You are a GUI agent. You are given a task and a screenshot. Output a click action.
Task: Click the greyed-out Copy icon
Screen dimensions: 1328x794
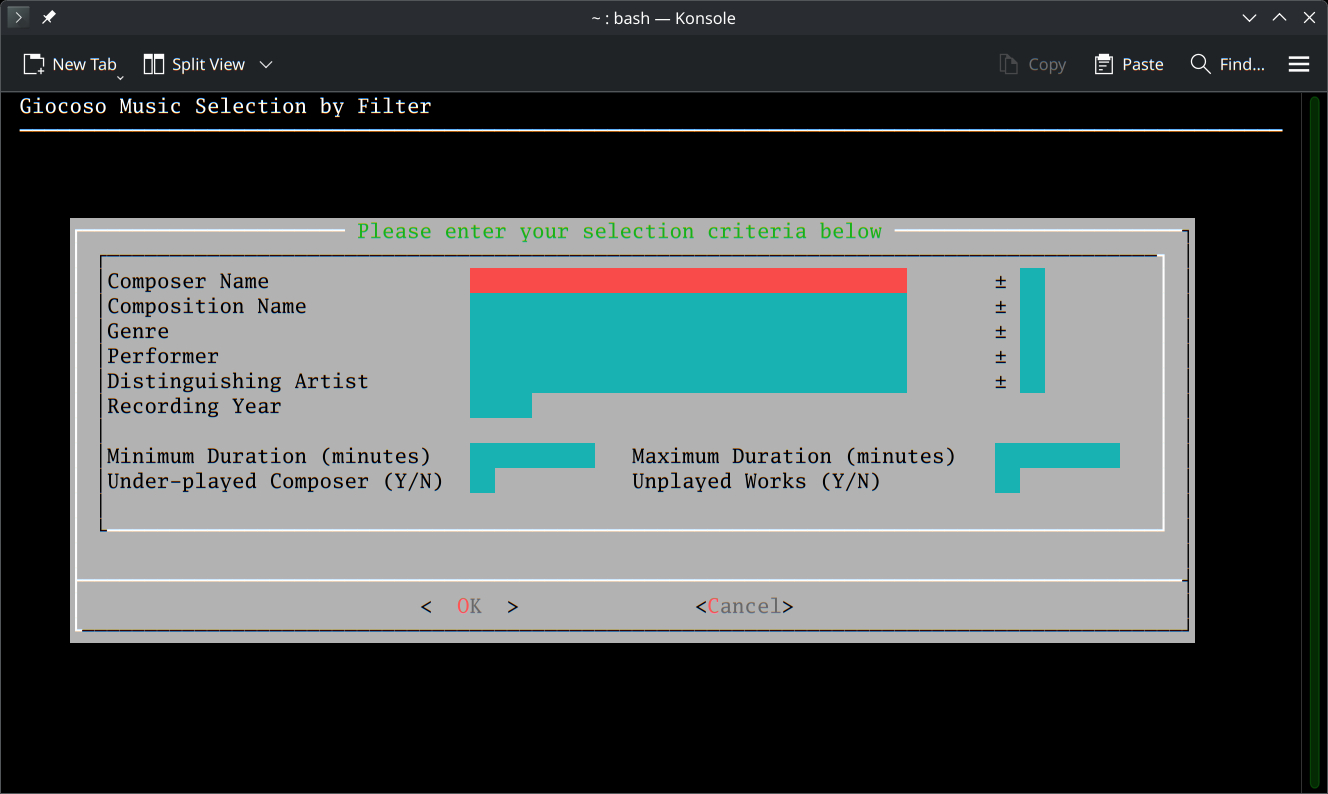point(1009,64)
